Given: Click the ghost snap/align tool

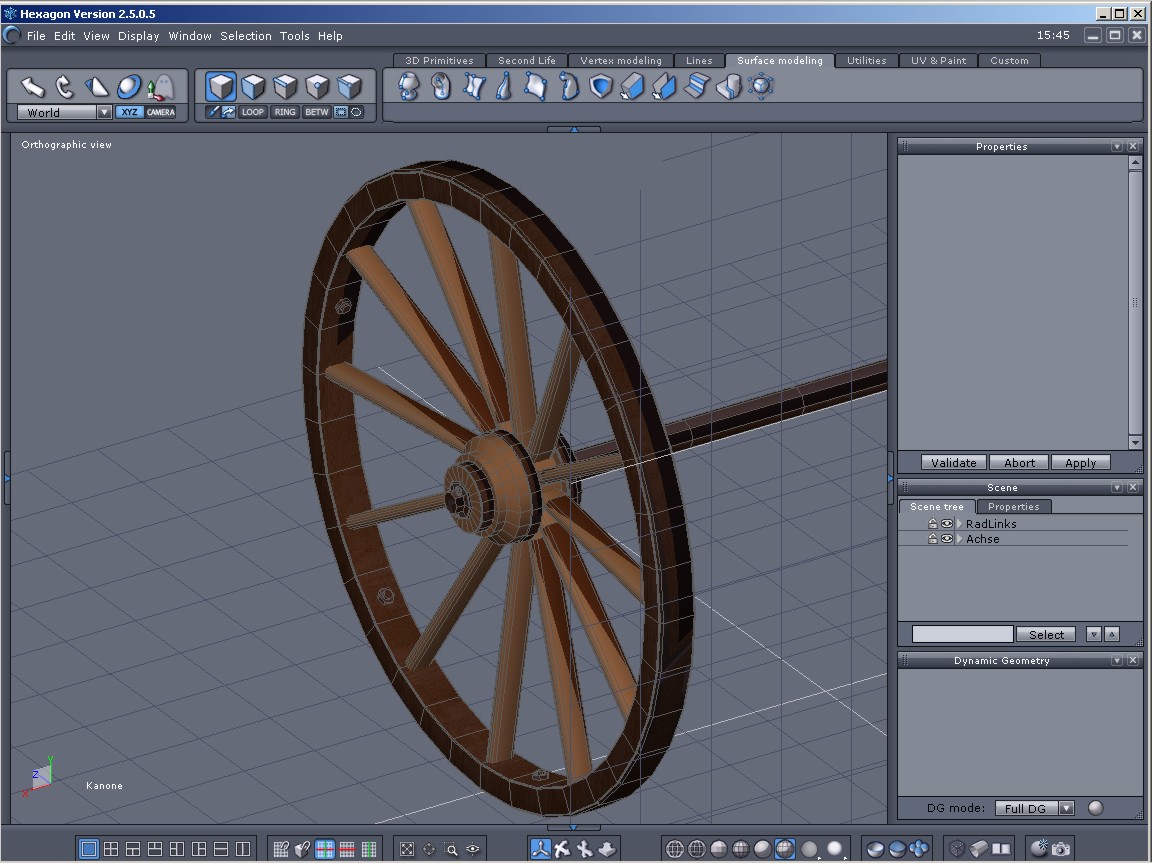Looking at the screenshot, I should [x=161, y=87].
